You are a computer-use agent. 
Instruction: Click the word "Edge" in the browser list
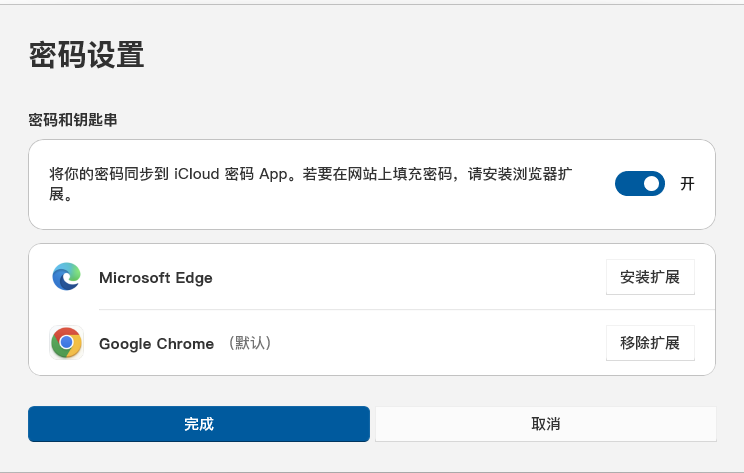click(x=194, y=278)
